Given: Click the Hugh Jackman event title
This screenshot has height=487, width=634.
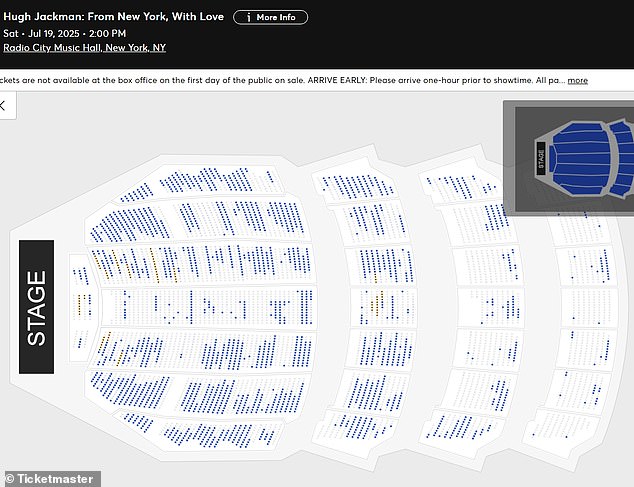Looking at the screenshot, I should point(114,17).
